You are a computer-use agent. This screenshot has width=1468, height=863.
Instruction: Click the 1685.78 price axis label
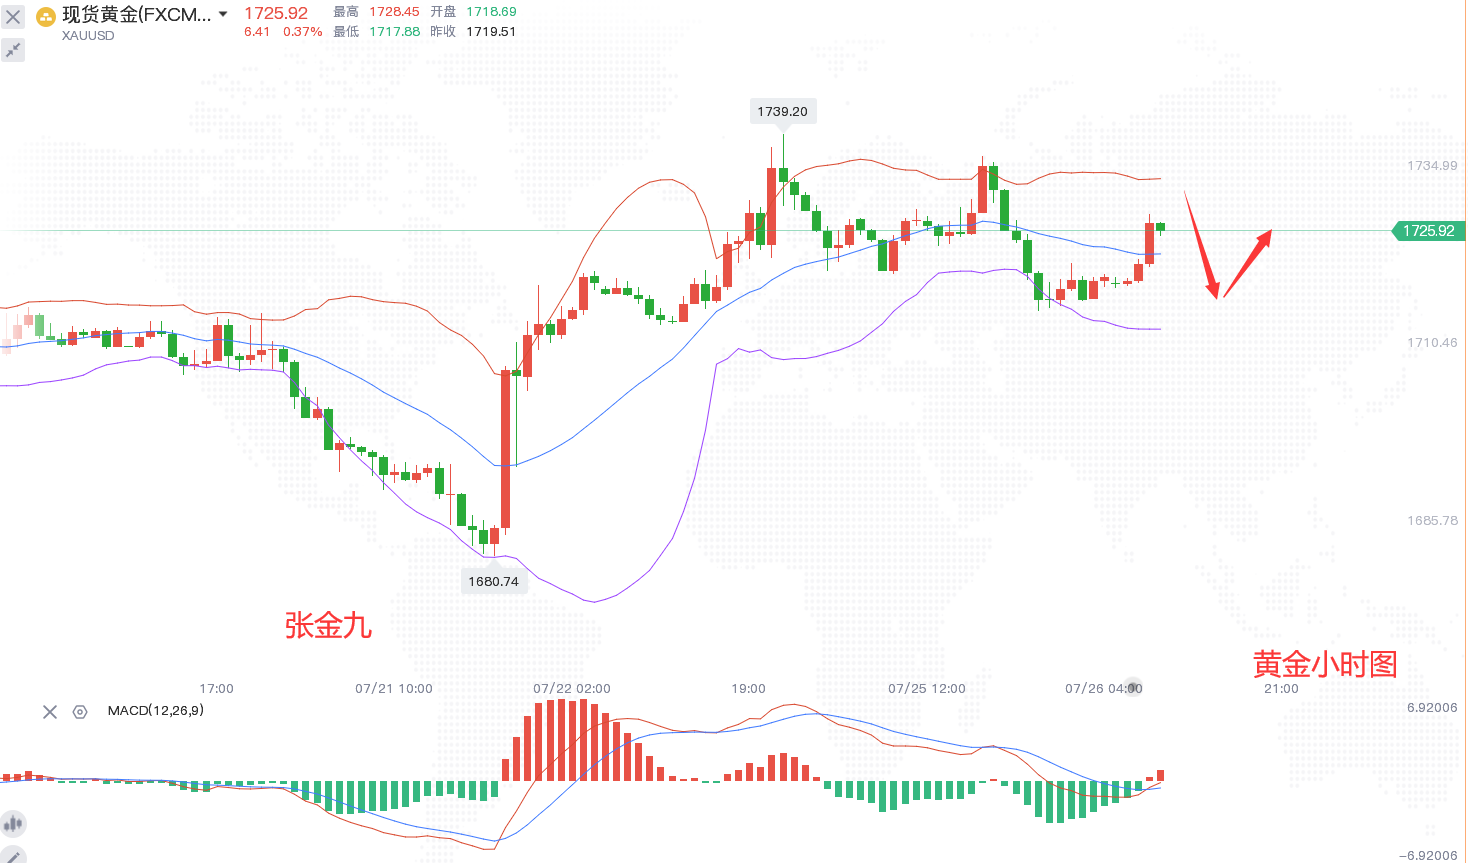click(x=1432, y=521)
